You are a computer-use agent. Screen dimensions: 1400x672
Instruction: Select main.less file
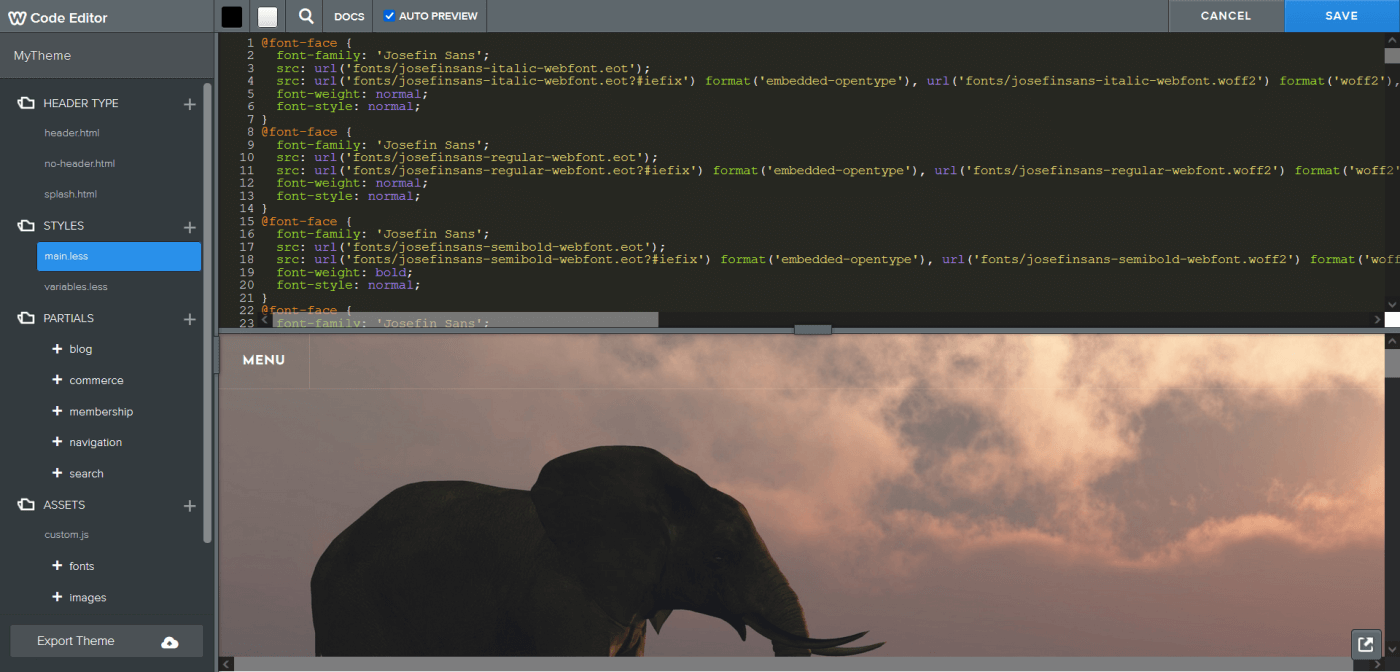pyautogui.click(x=119, y=256)
